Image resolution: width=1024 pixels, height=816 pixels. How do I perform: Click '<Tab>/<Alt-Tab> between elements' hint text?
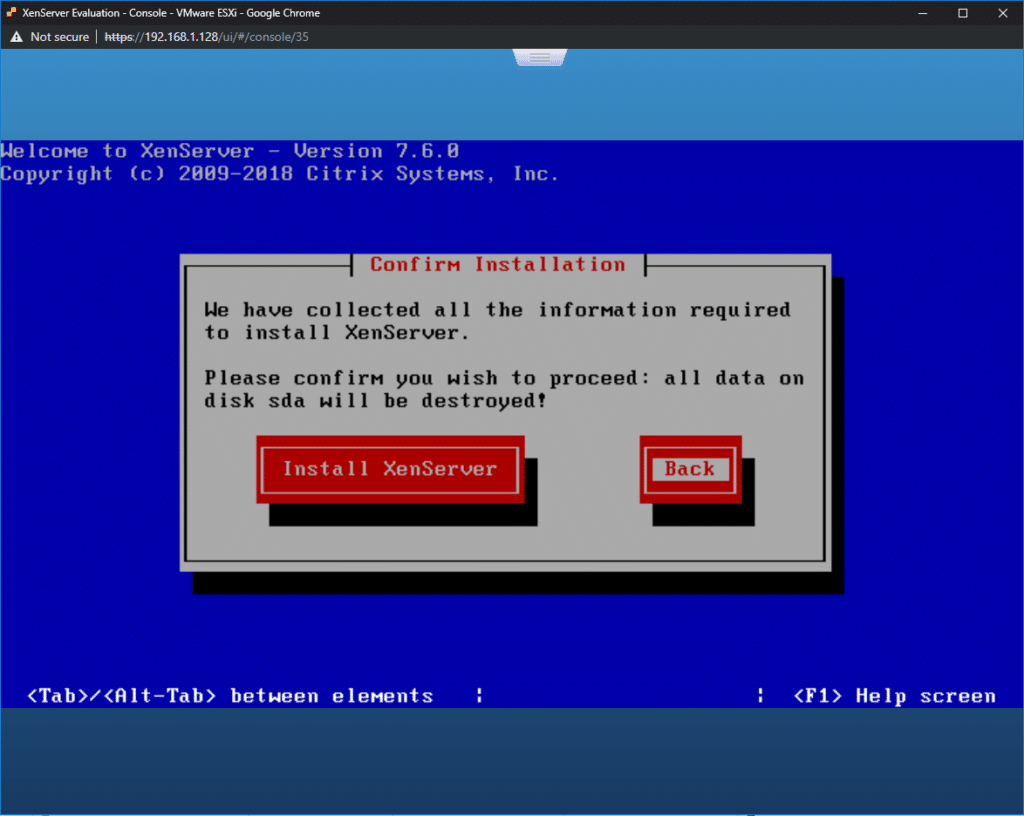pos(230,696)
